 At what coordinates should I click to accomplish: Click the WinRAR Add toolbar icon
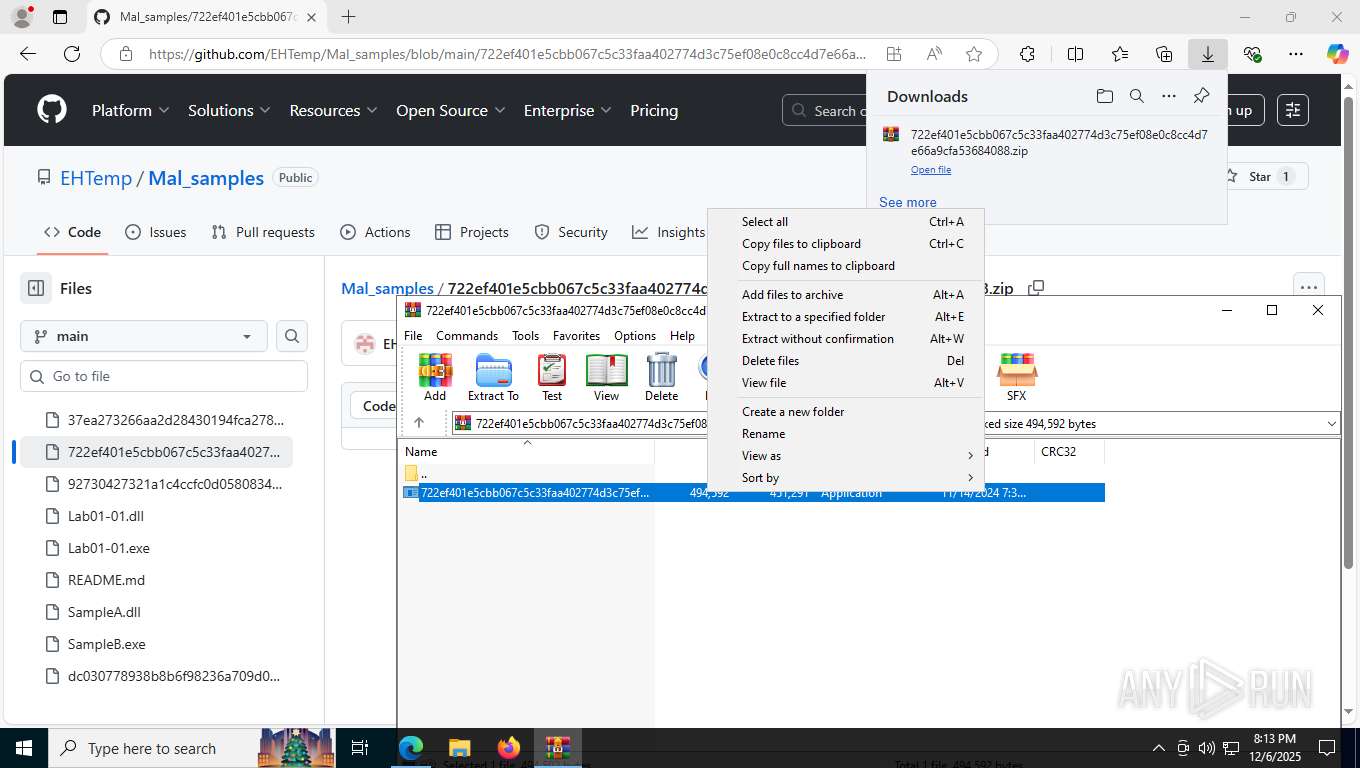(x=435, y=377)
